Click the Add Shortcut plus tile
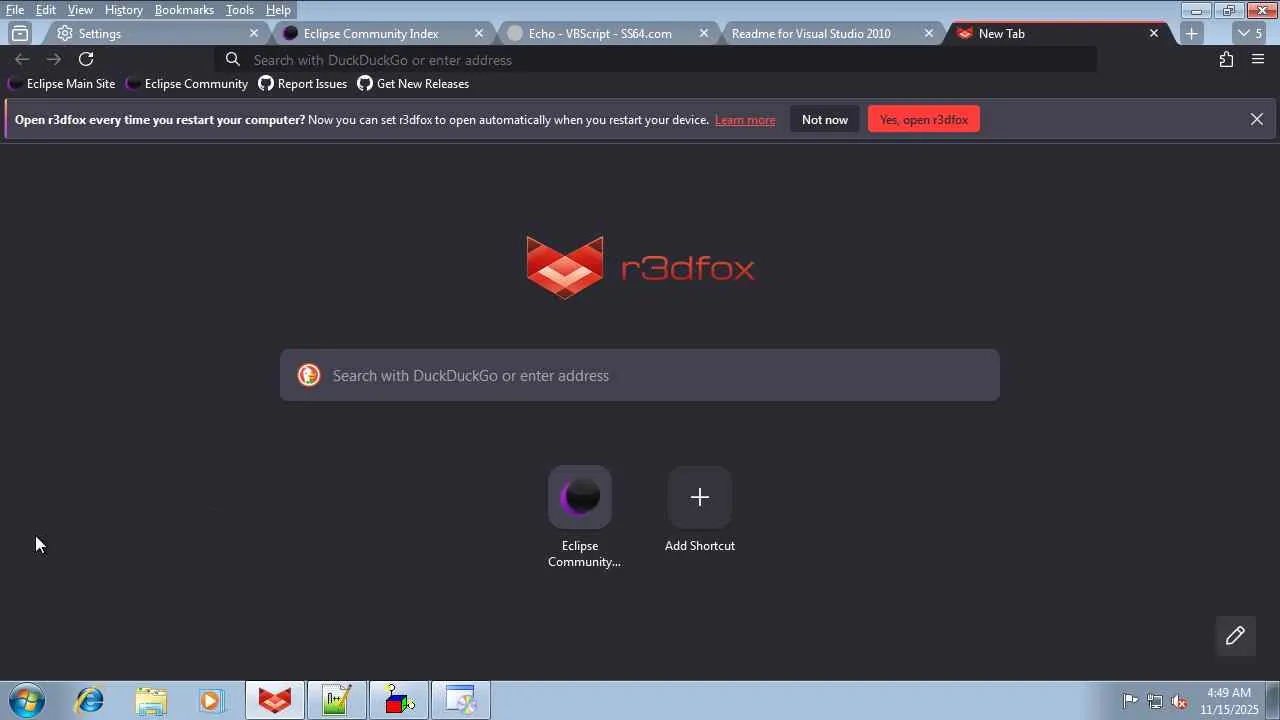Viewport: 1280px width, 720px height. (700, 497)
